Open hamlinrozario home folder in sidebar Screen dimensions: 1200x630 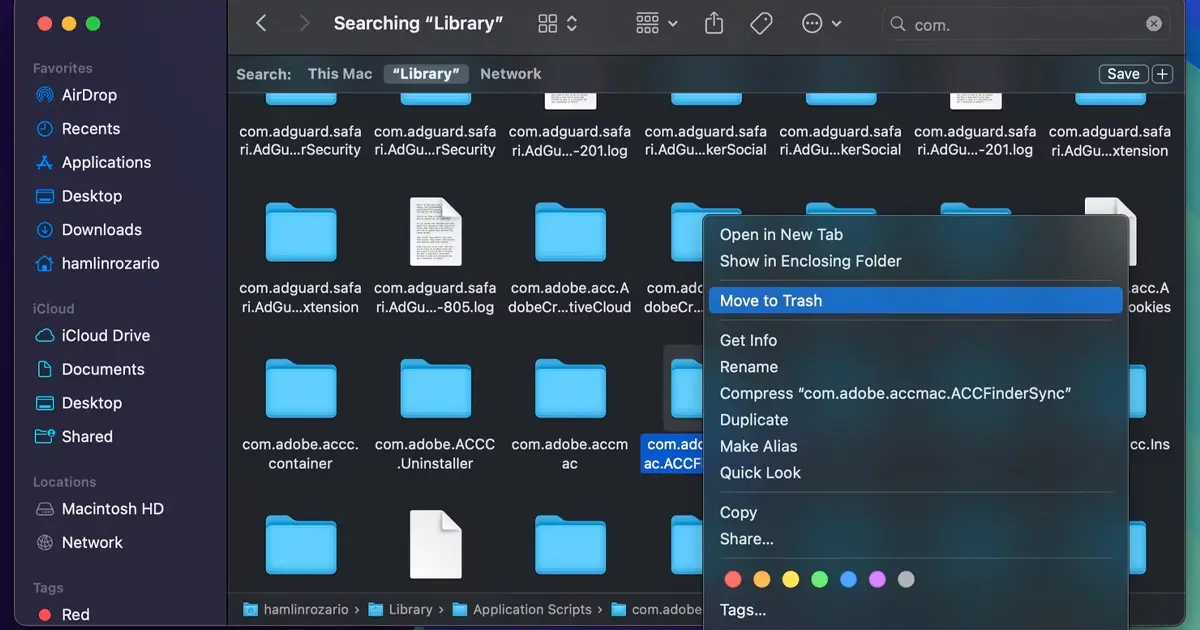click(x=110, y=264)
